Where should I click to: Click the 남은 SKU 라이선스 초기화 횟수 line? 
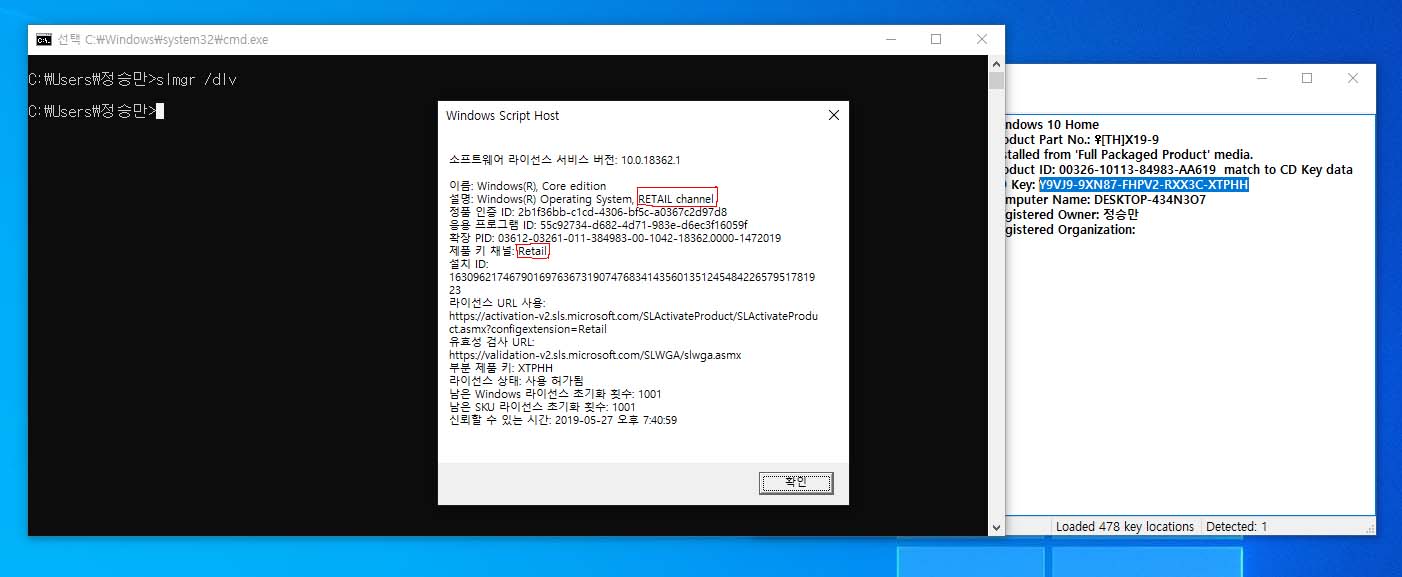pyautogui.click(x=542, y=407)
